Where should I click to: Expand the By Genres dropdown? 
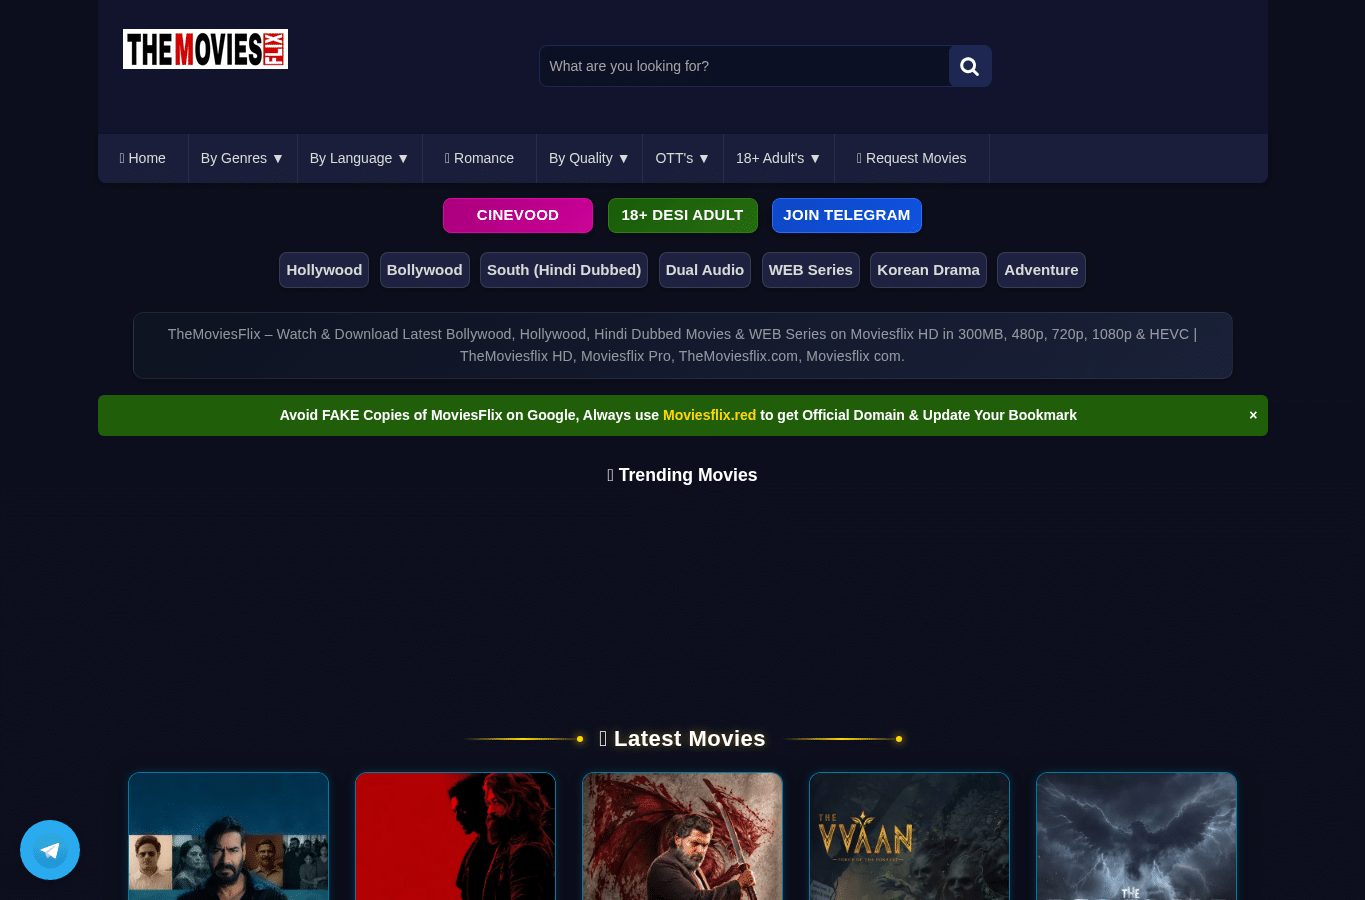coord(242,158)
